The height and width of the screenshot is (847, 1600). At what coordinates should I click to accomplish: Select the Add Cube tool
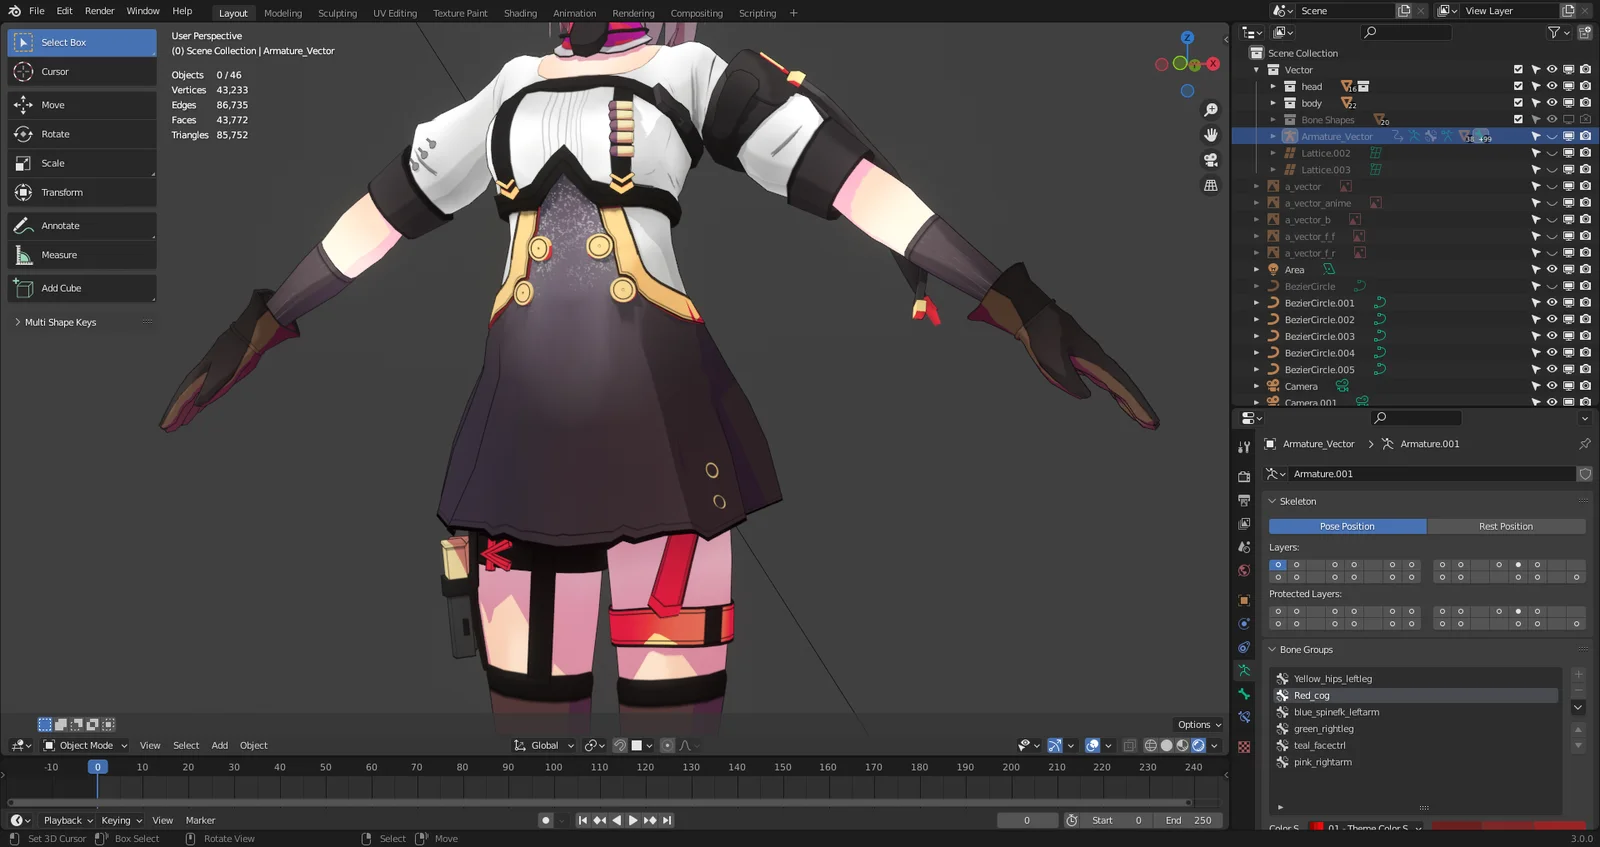[82, 288]
